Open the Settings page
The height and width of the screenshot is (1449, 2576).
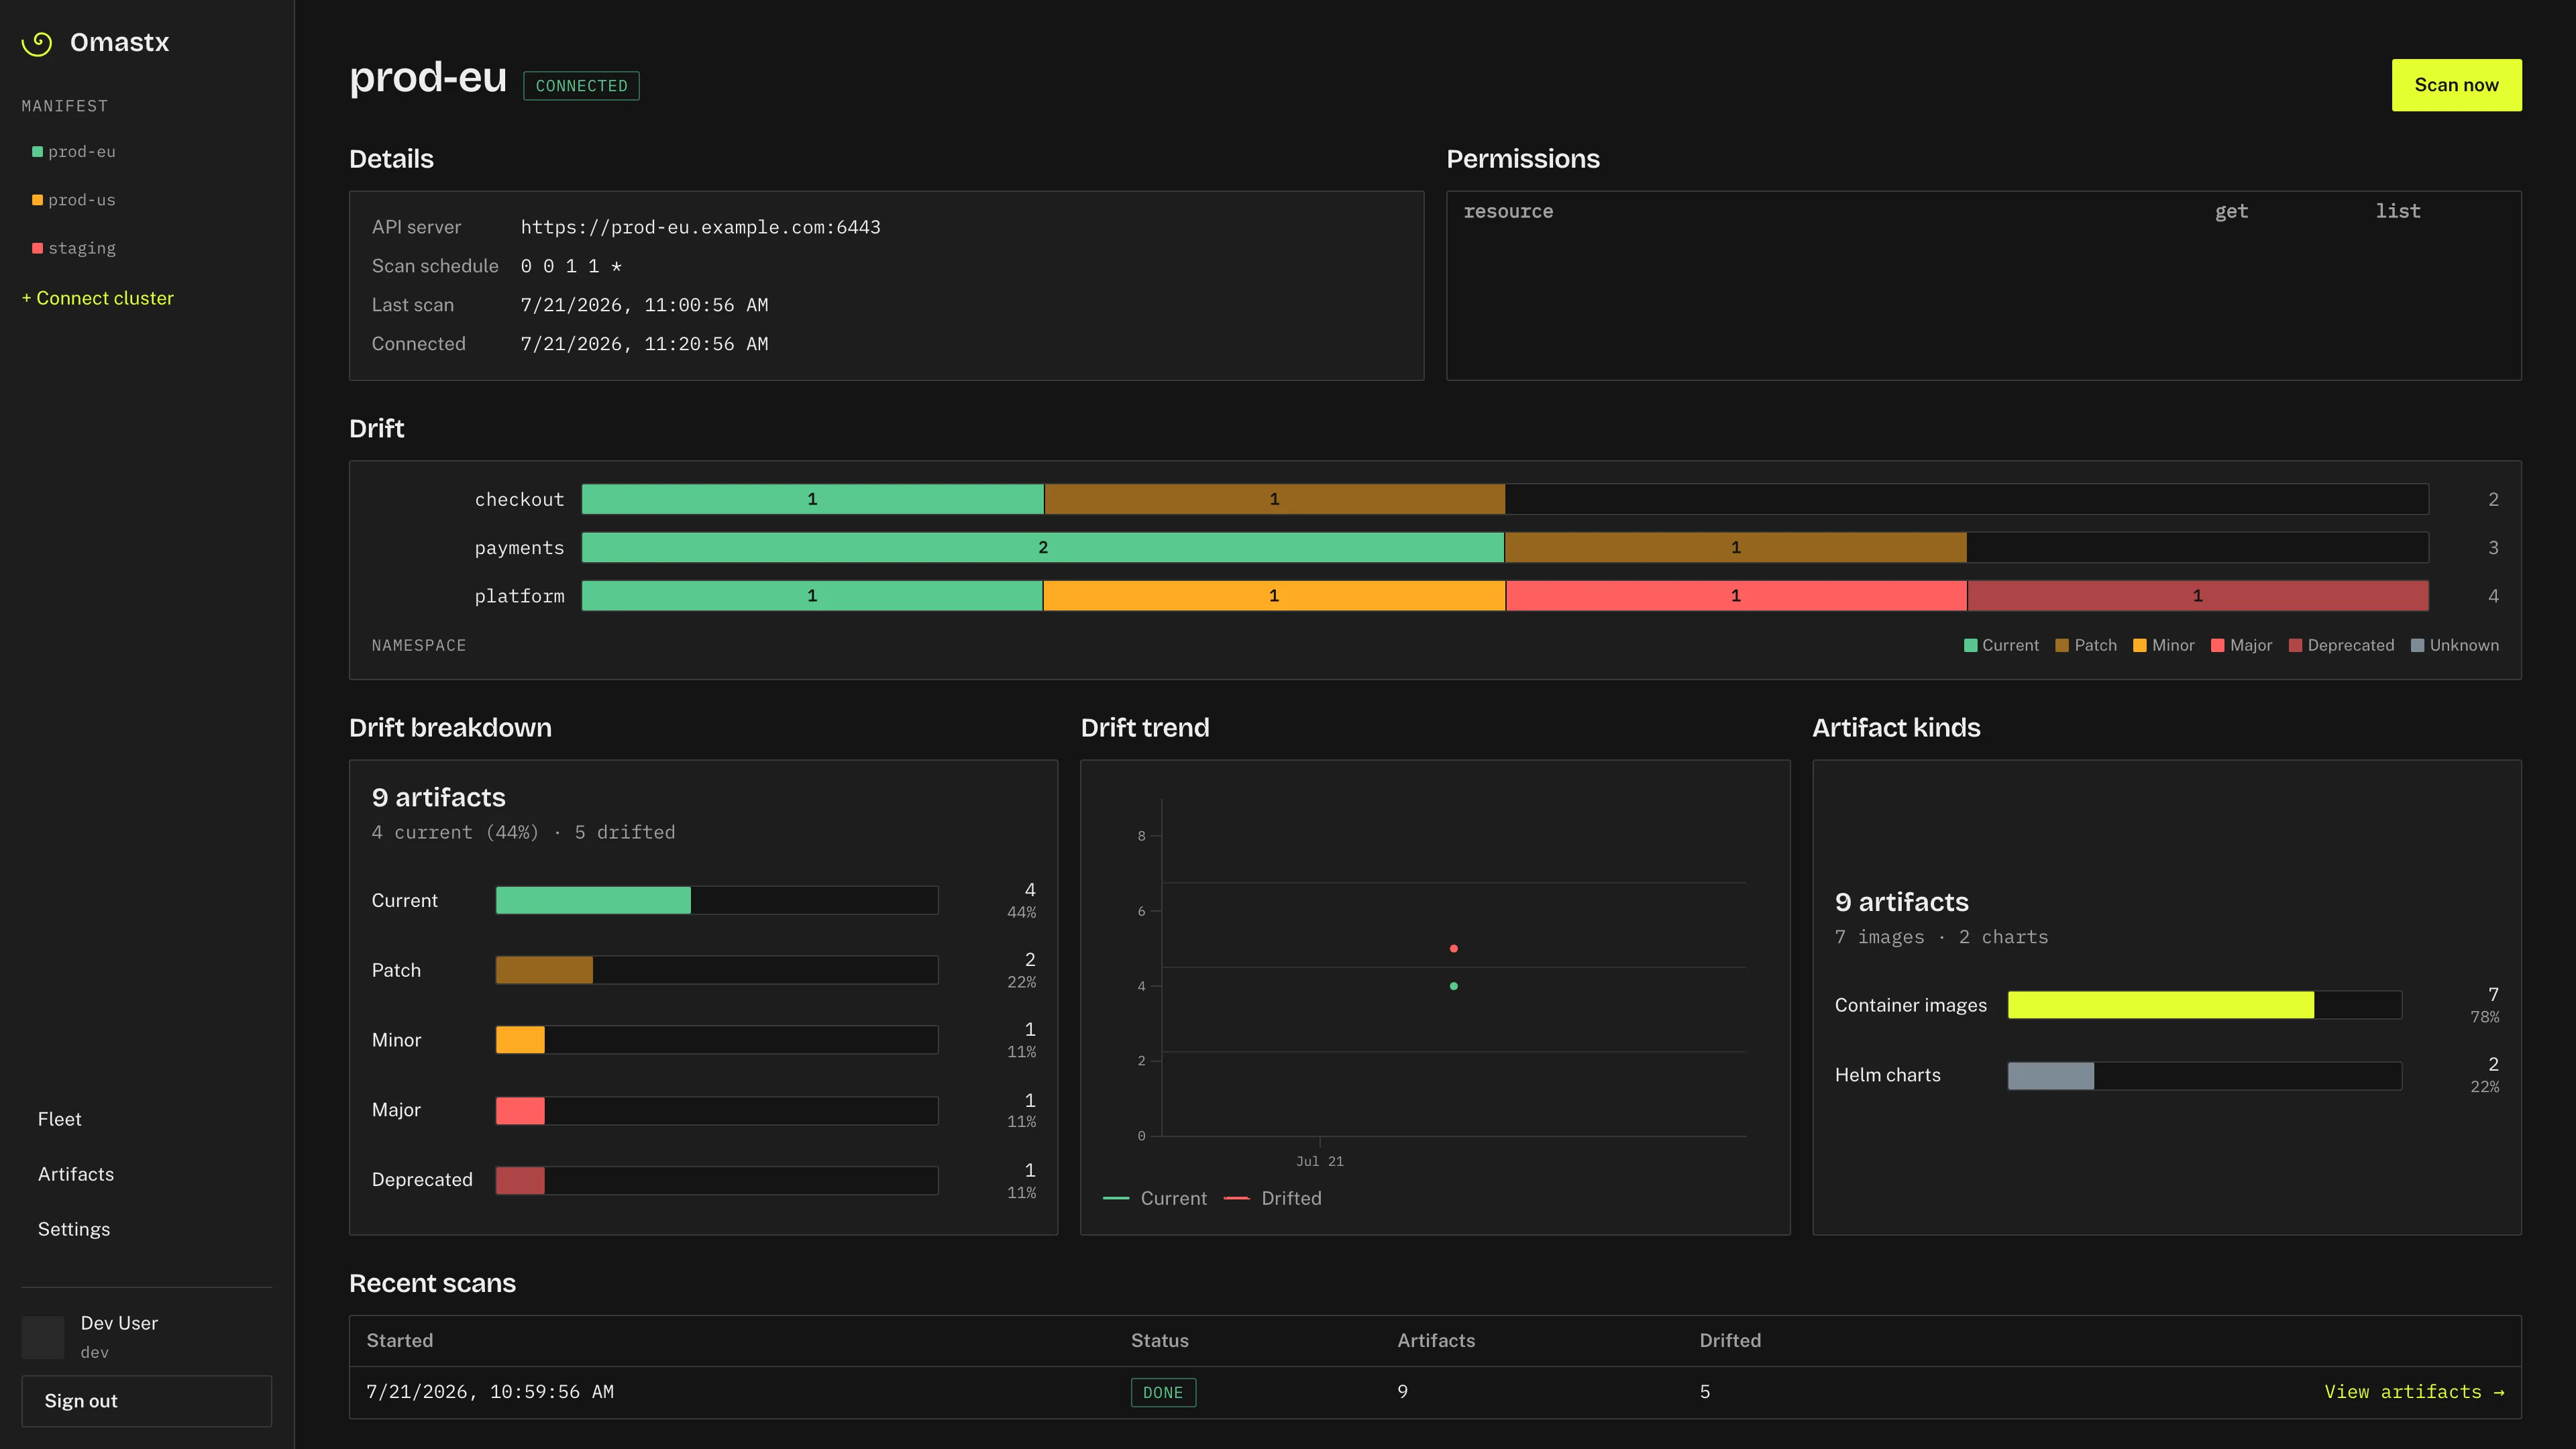click(x=74, y=1229)
